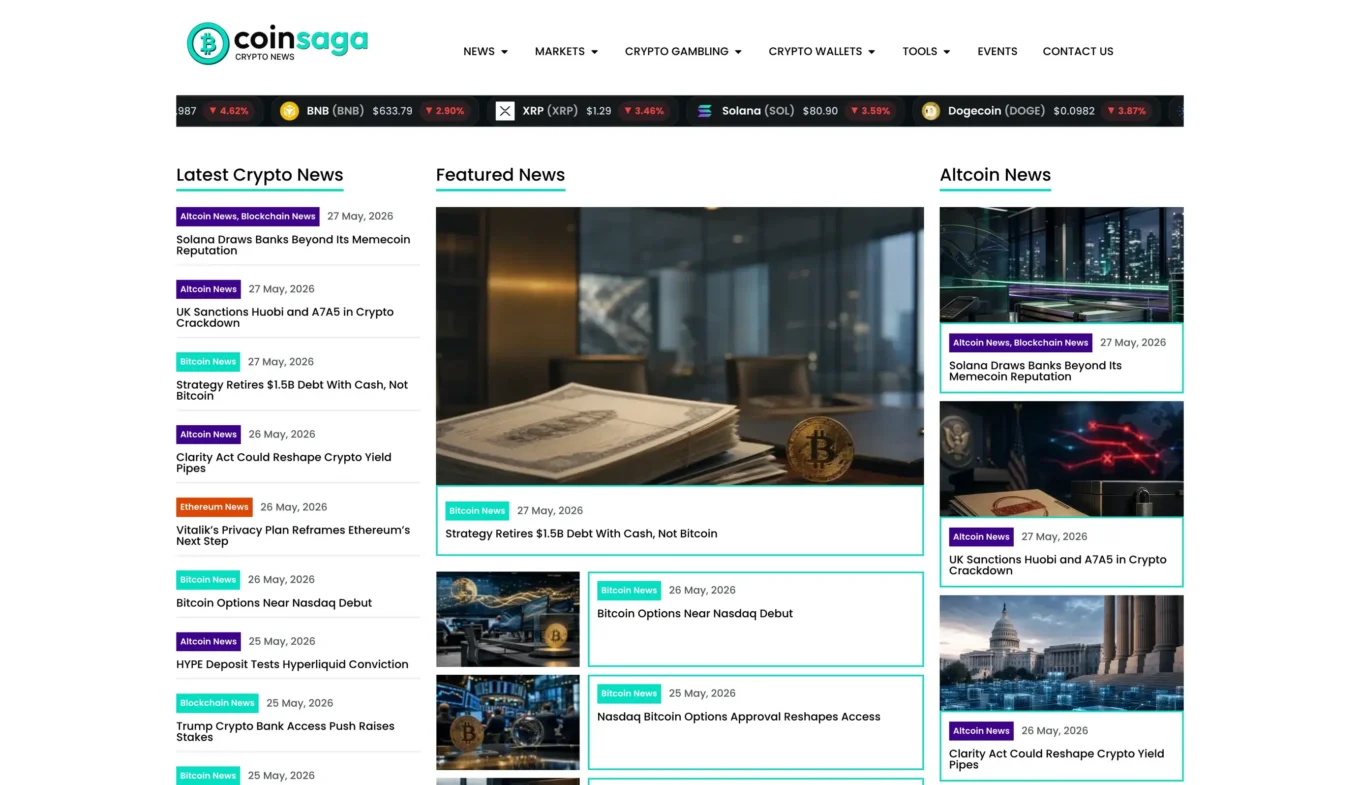Expand the News menu dropdown
1360x785 pixels.
click(485, 51)
